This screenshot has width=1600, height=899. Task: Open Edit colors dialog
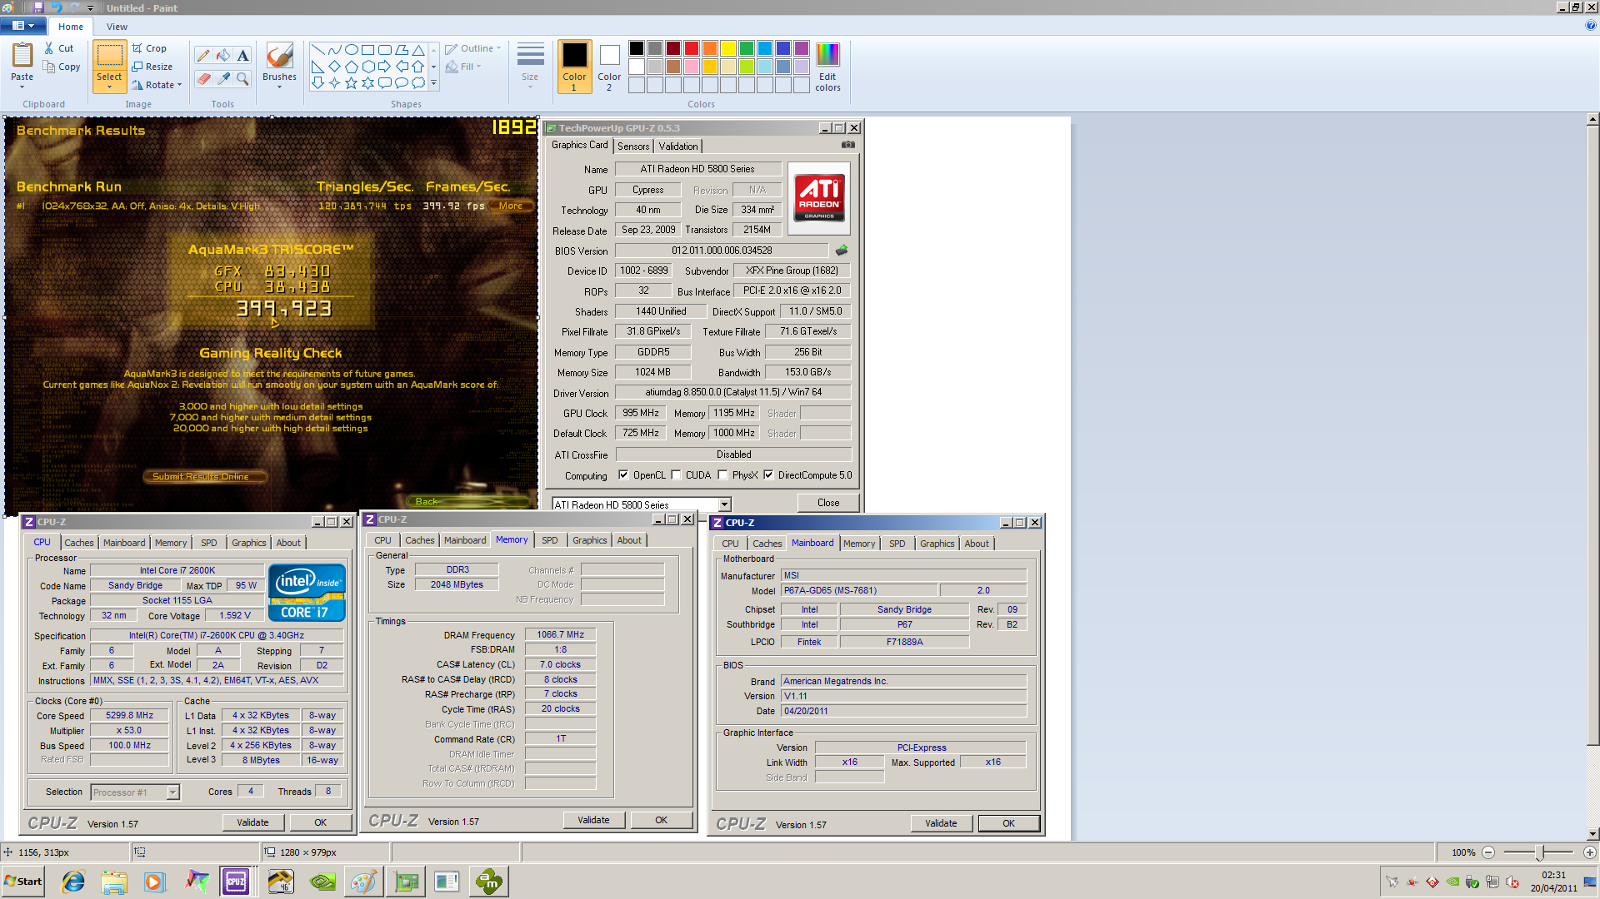[x=828, y=67]
